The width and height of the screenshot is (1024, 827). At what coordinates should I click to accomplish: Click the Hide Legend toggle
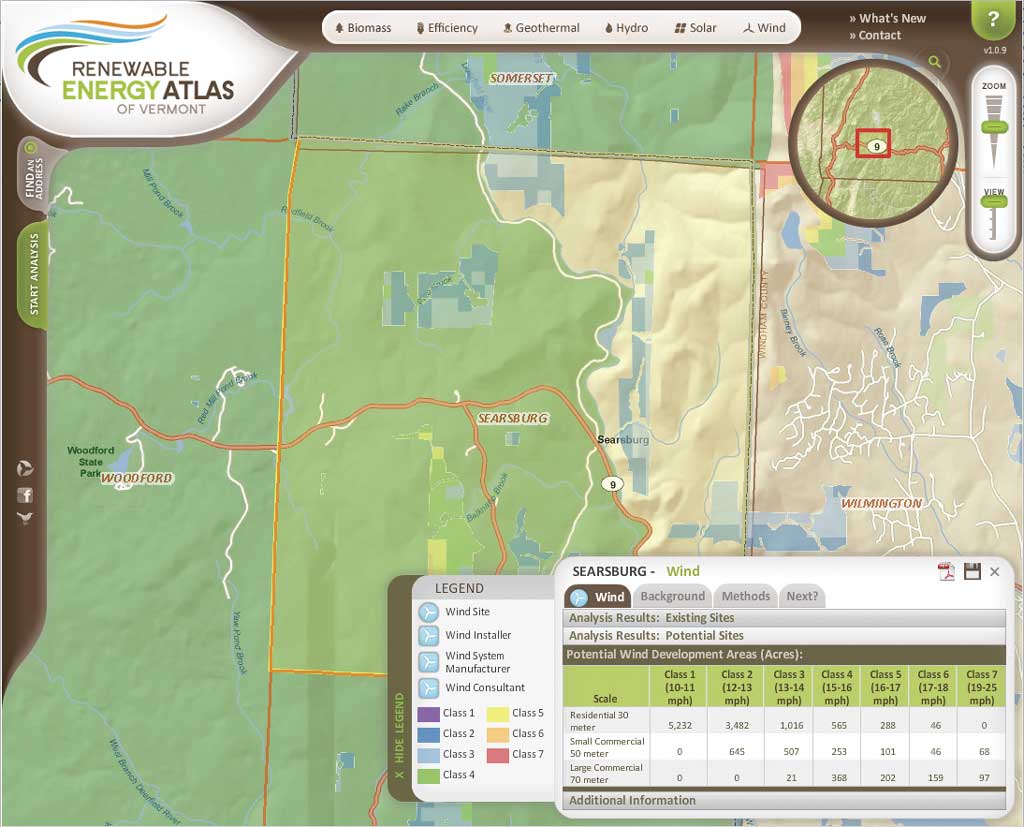point(400,736)
